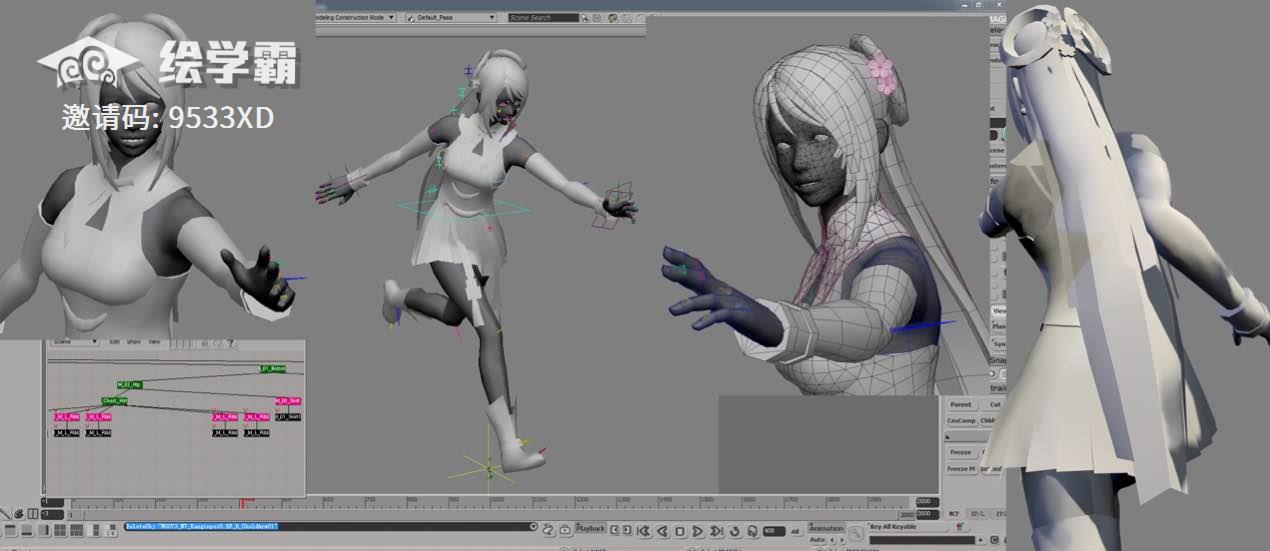
Task: Open the Animation menu button
Action: click(826, 528)
